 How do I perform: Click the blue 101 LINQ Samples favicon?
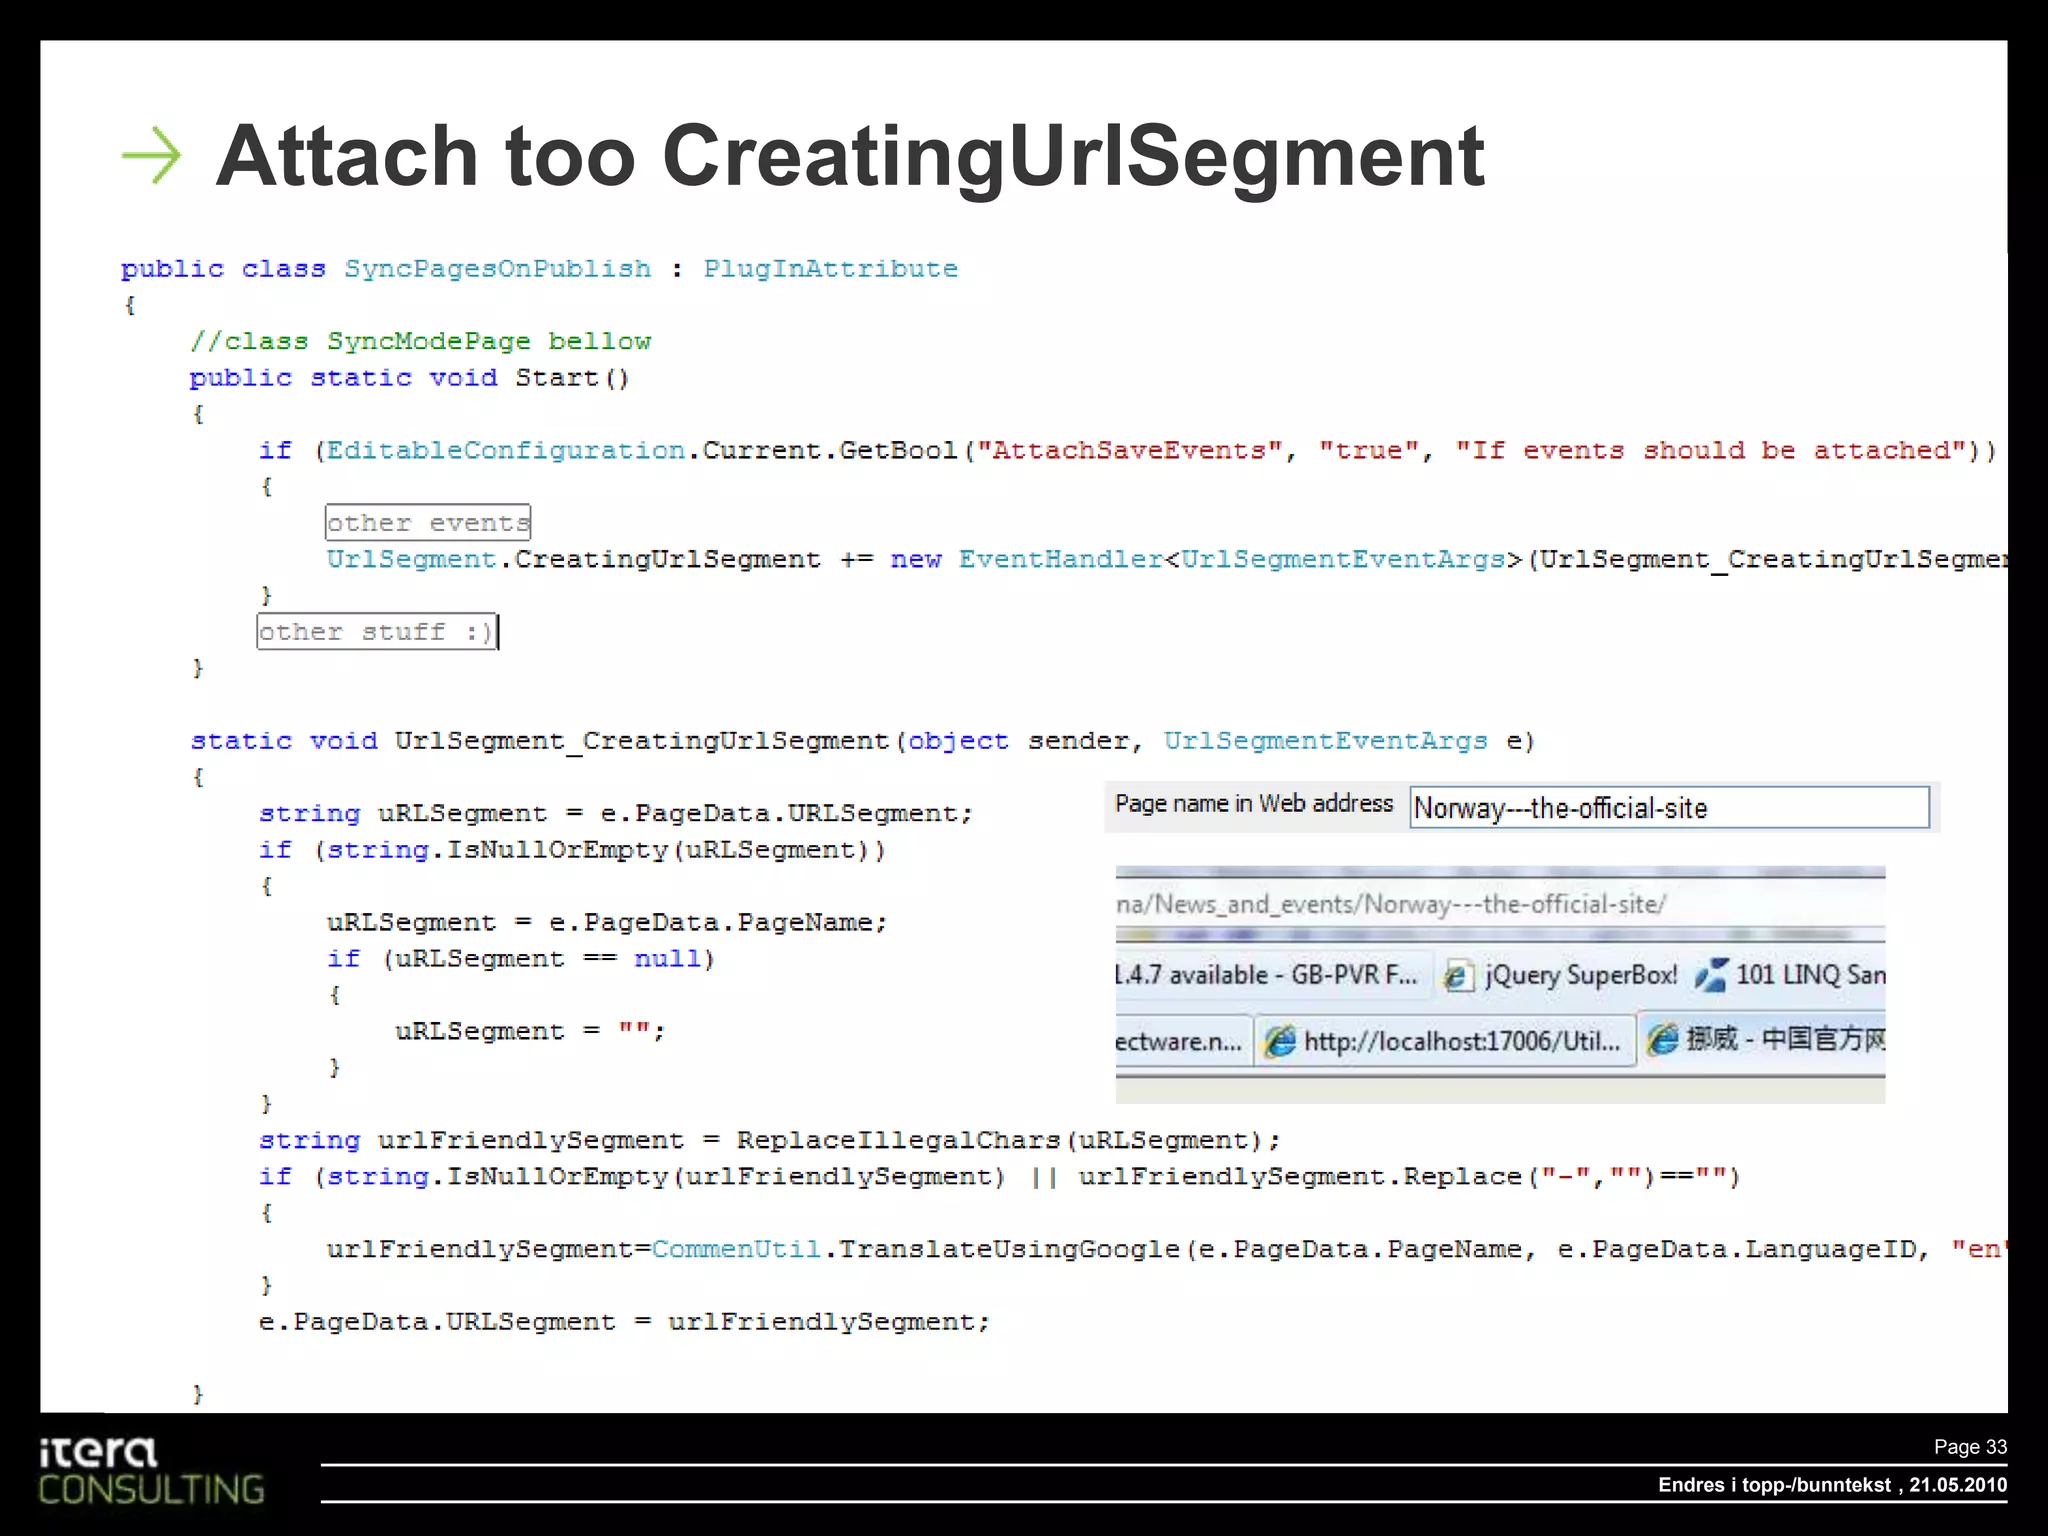(x=1710, y=975)
